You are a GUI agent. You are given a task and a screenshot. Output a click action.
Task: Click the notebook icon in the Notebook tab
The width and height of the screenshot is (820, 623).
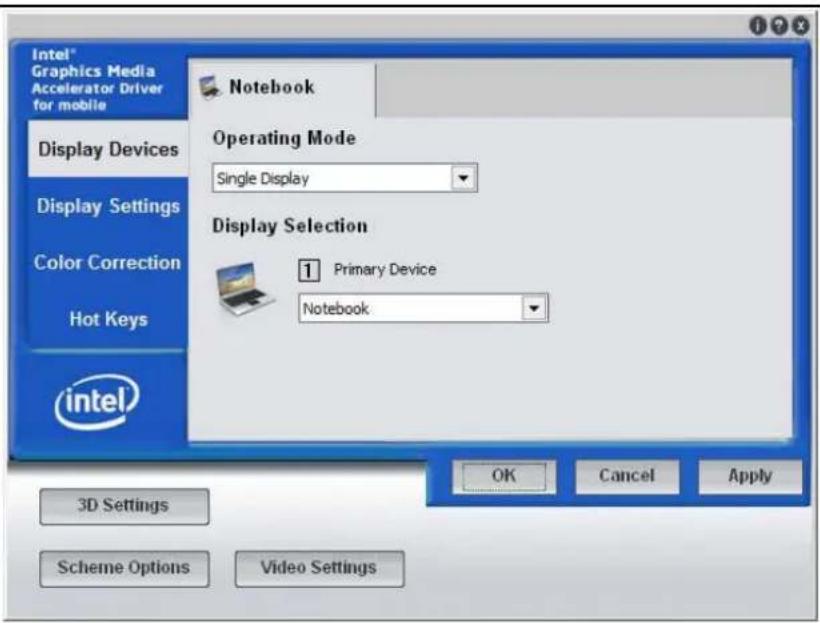(x=210, y=87)
